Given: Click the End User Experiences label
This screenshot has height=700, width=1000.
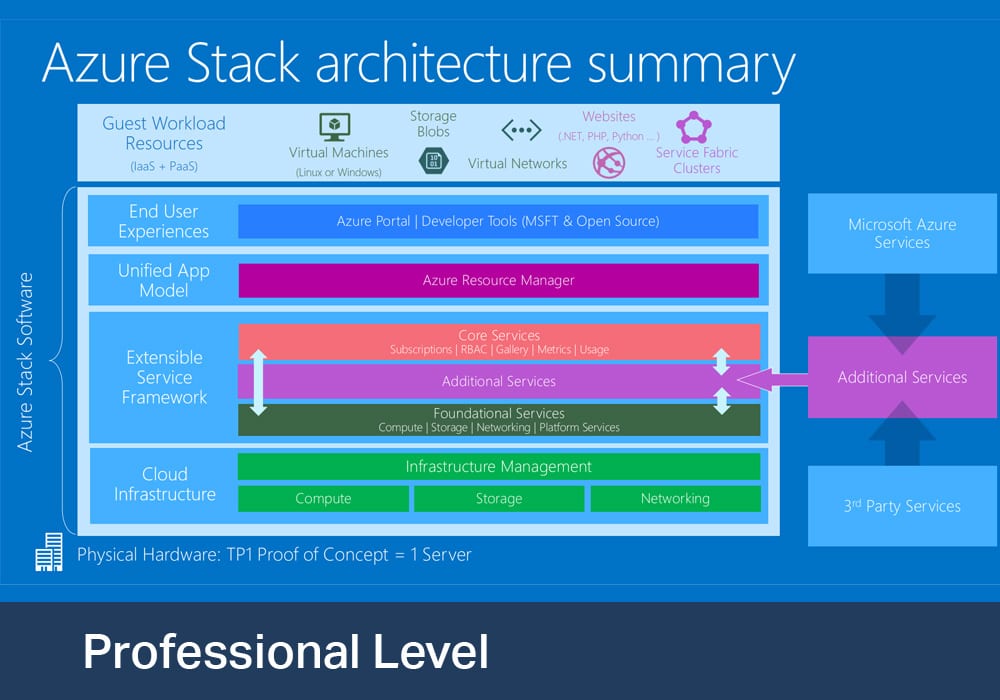Looking at the screenshot, I should point(164,221).
